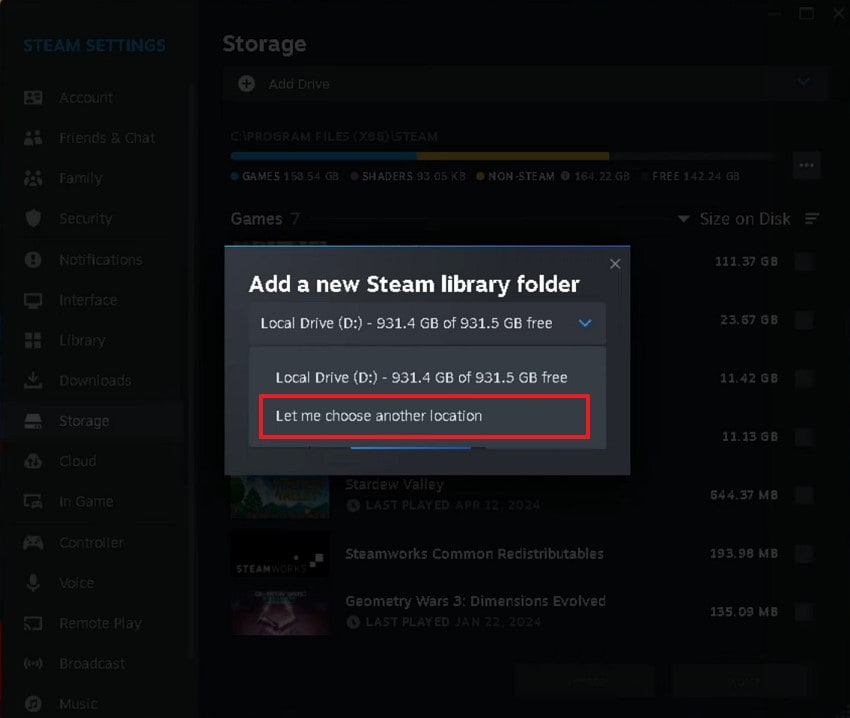Click the Cloud icon in sidebar
Screen dimensions: 850x718
(33, 461)
